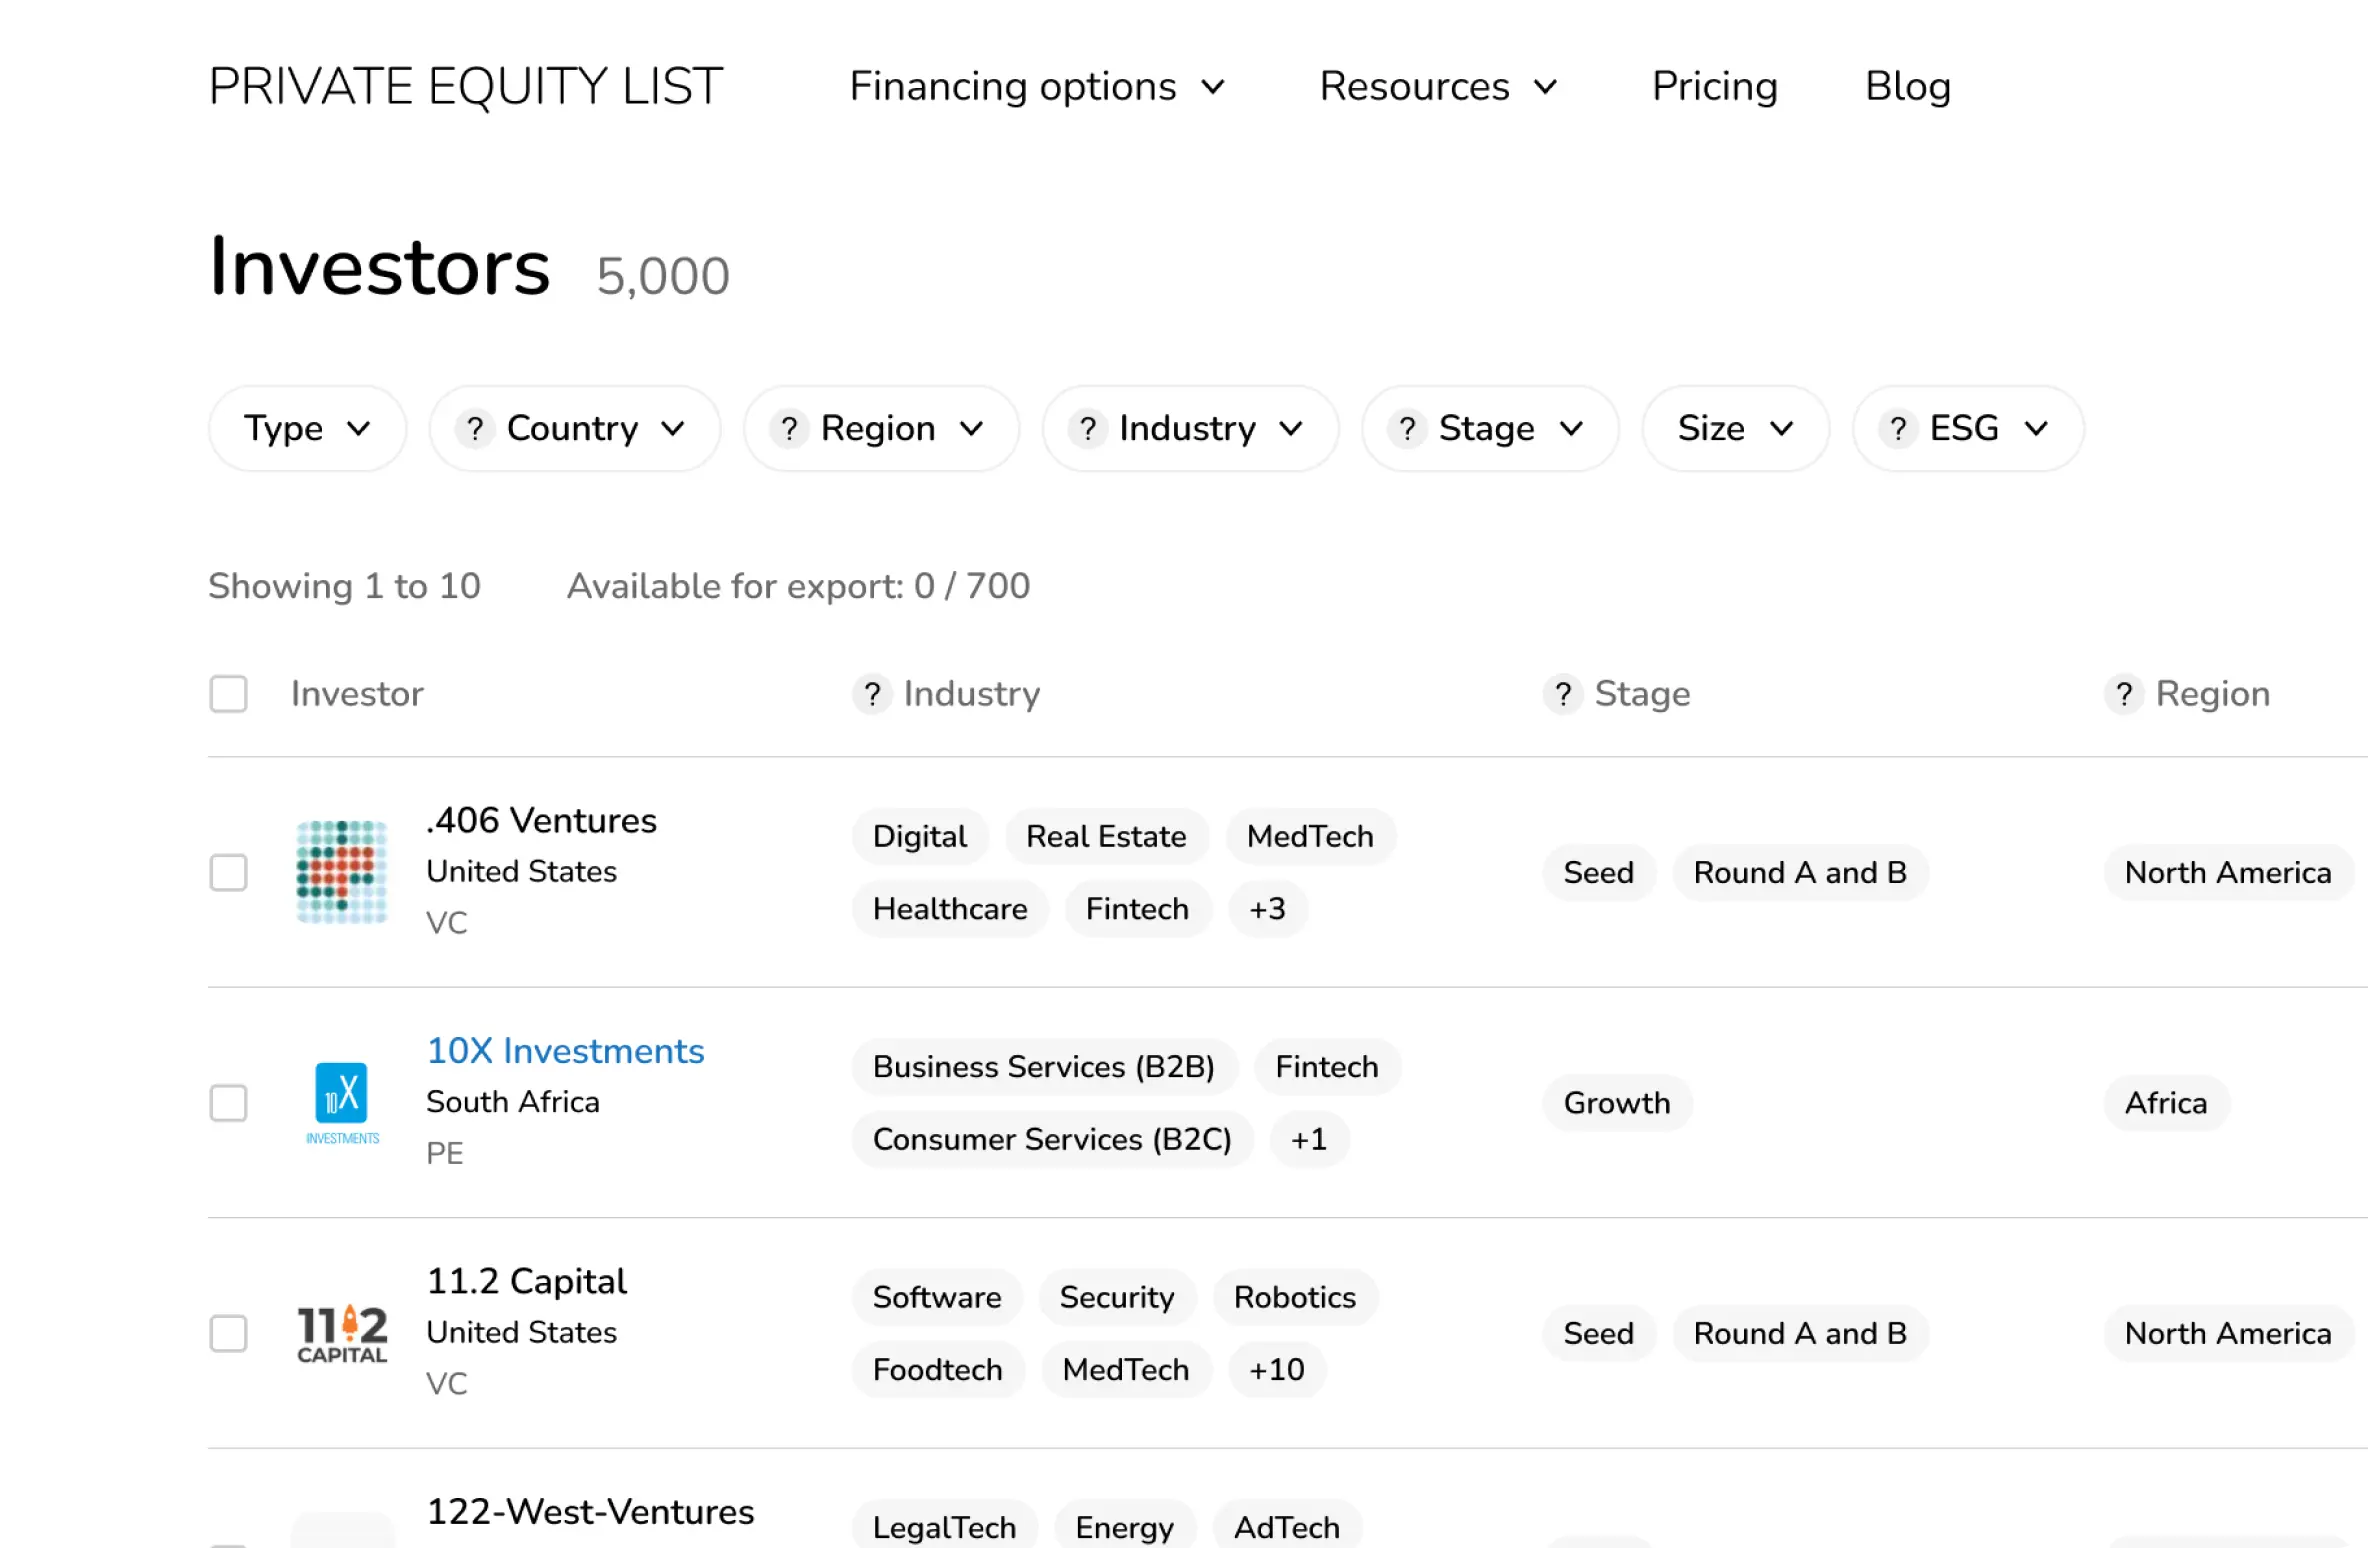Open the Type filter dropdown
2368x1548 pixels.
(306, 428)
